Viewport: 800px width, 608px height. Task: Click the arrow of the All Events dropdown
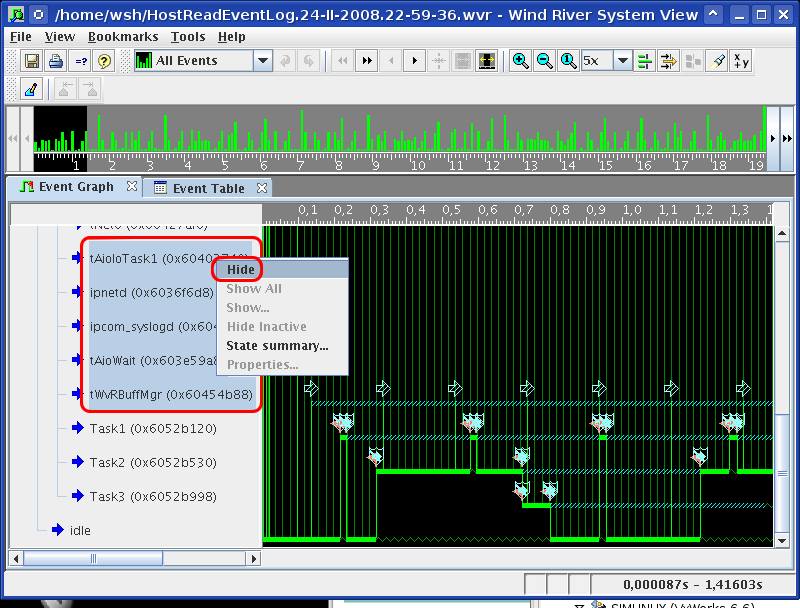[x=263, y=61]
